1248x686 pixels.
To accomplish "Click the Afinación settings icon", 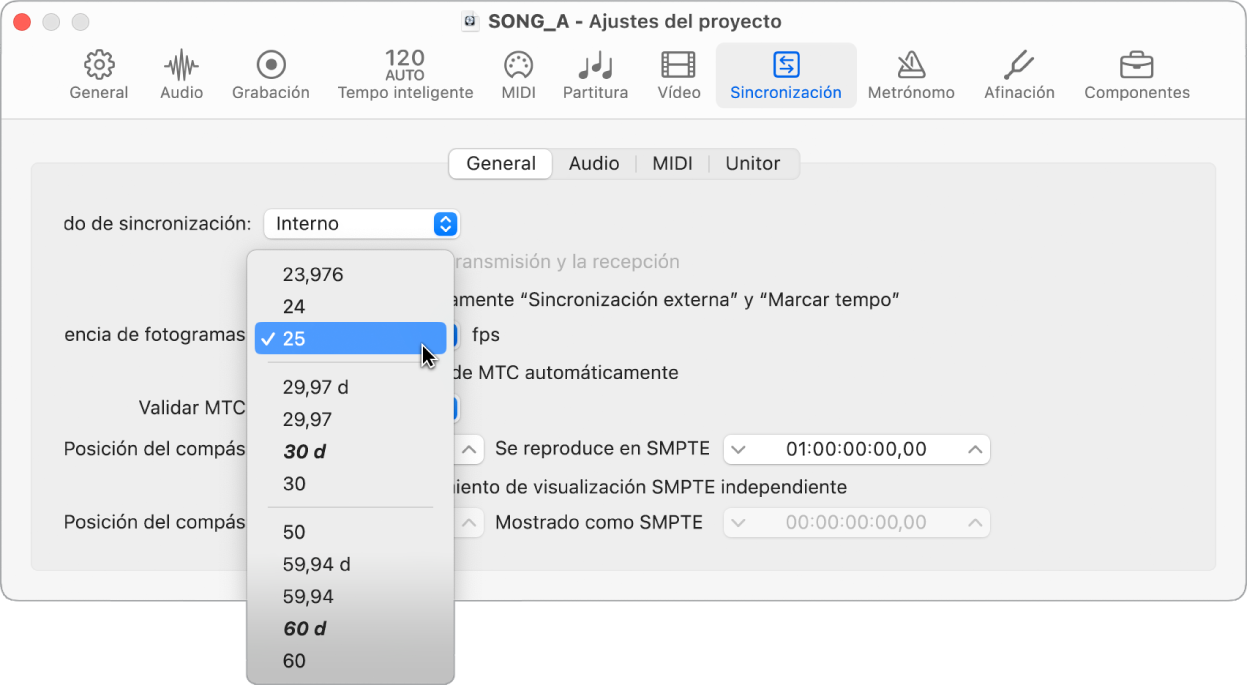I will coord(1018,72).
